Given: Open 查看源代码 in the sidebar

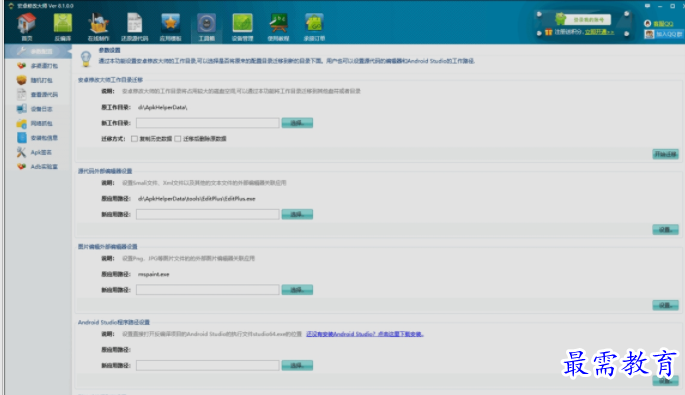Looking at the screenshot, I should 38,94.
